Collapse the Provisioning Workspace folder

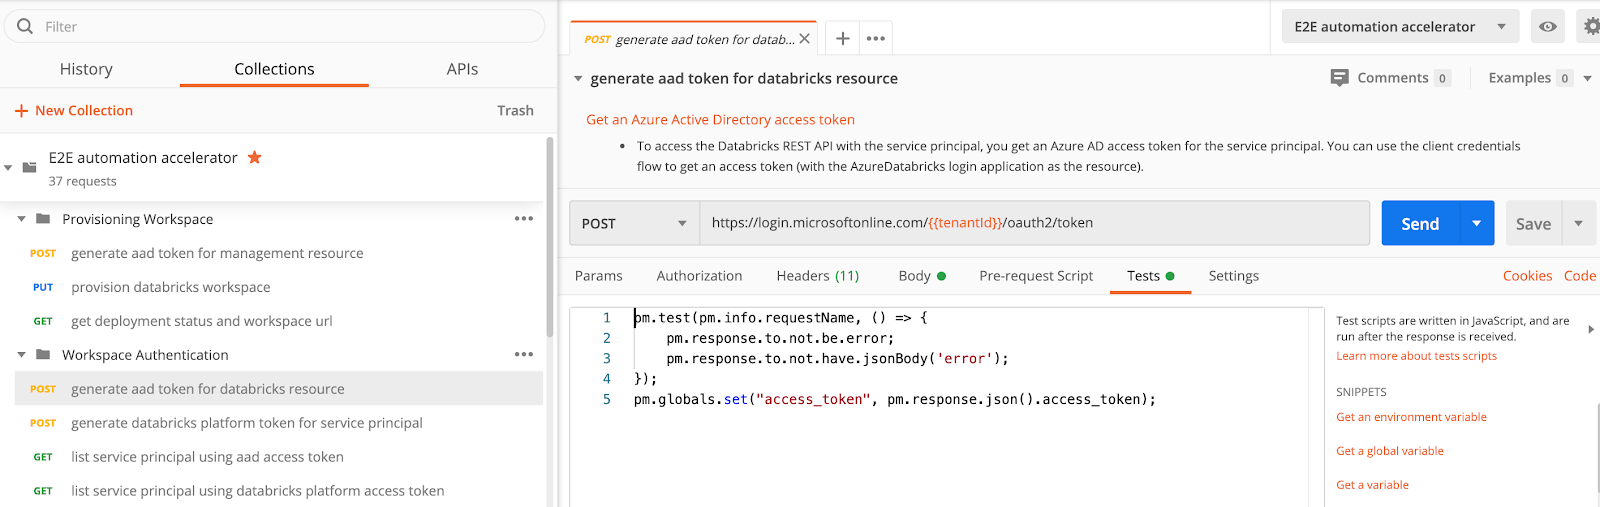coord(22,219)
